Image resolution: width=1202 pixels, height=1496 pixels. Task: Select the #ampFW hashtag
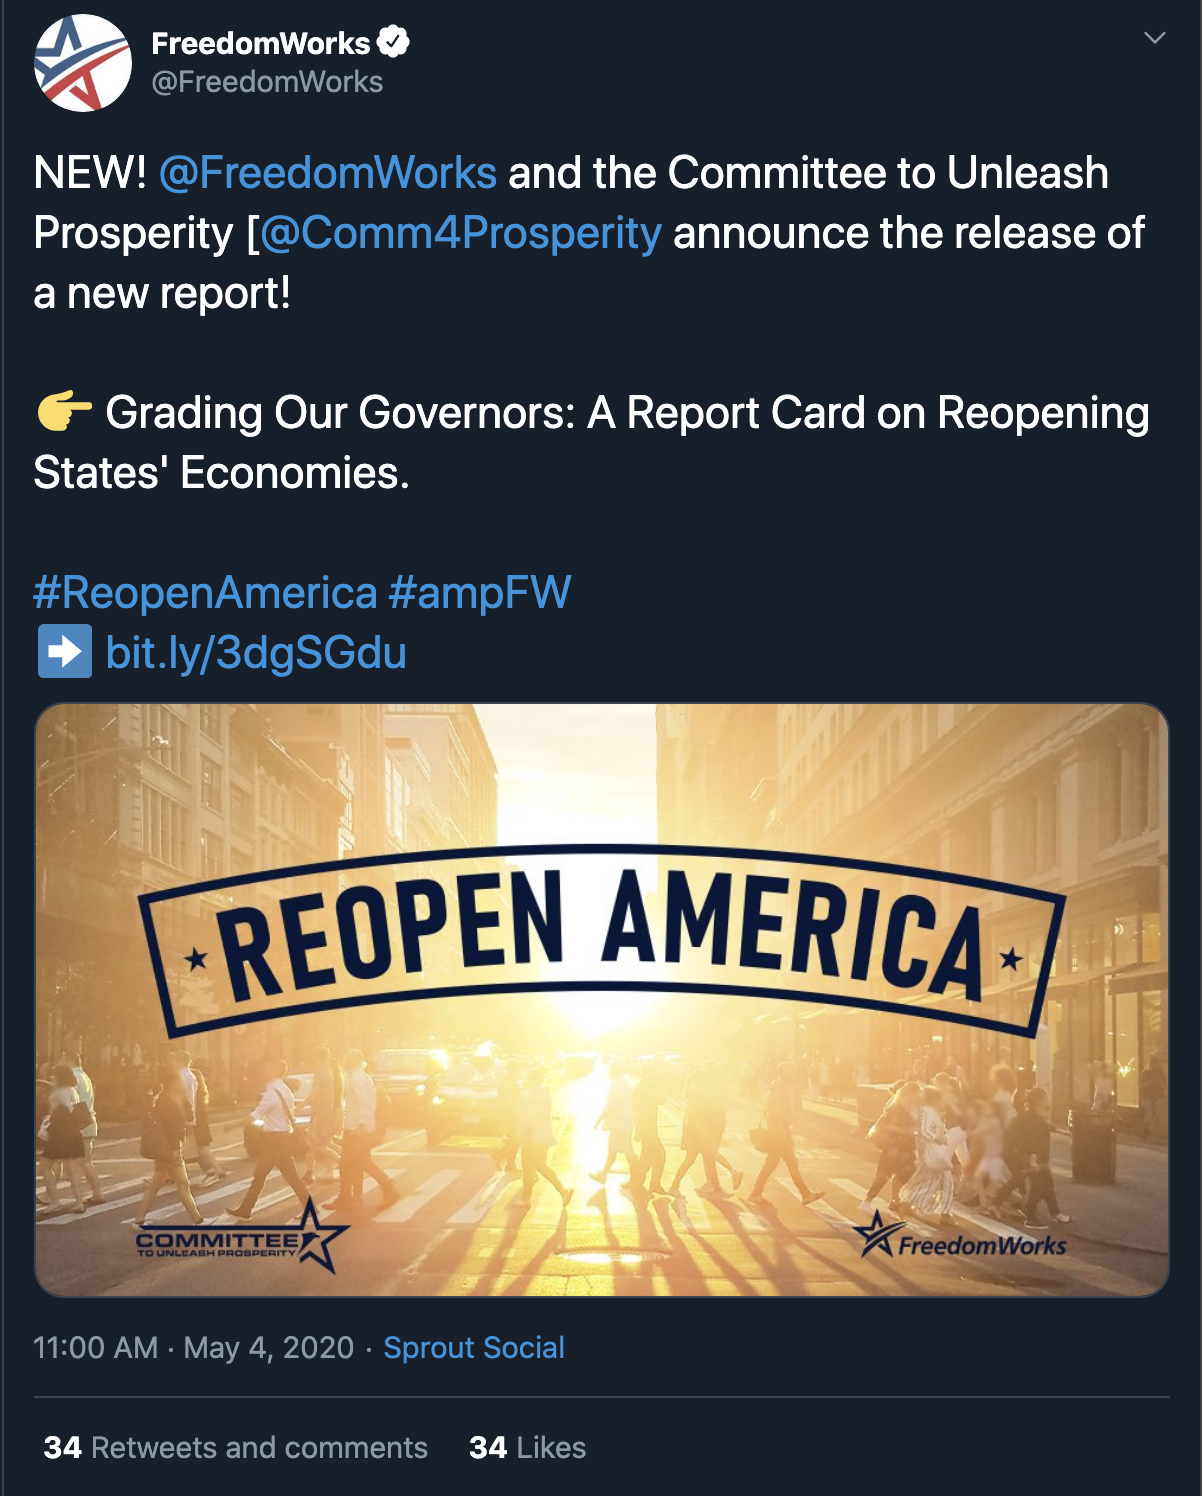479,592
